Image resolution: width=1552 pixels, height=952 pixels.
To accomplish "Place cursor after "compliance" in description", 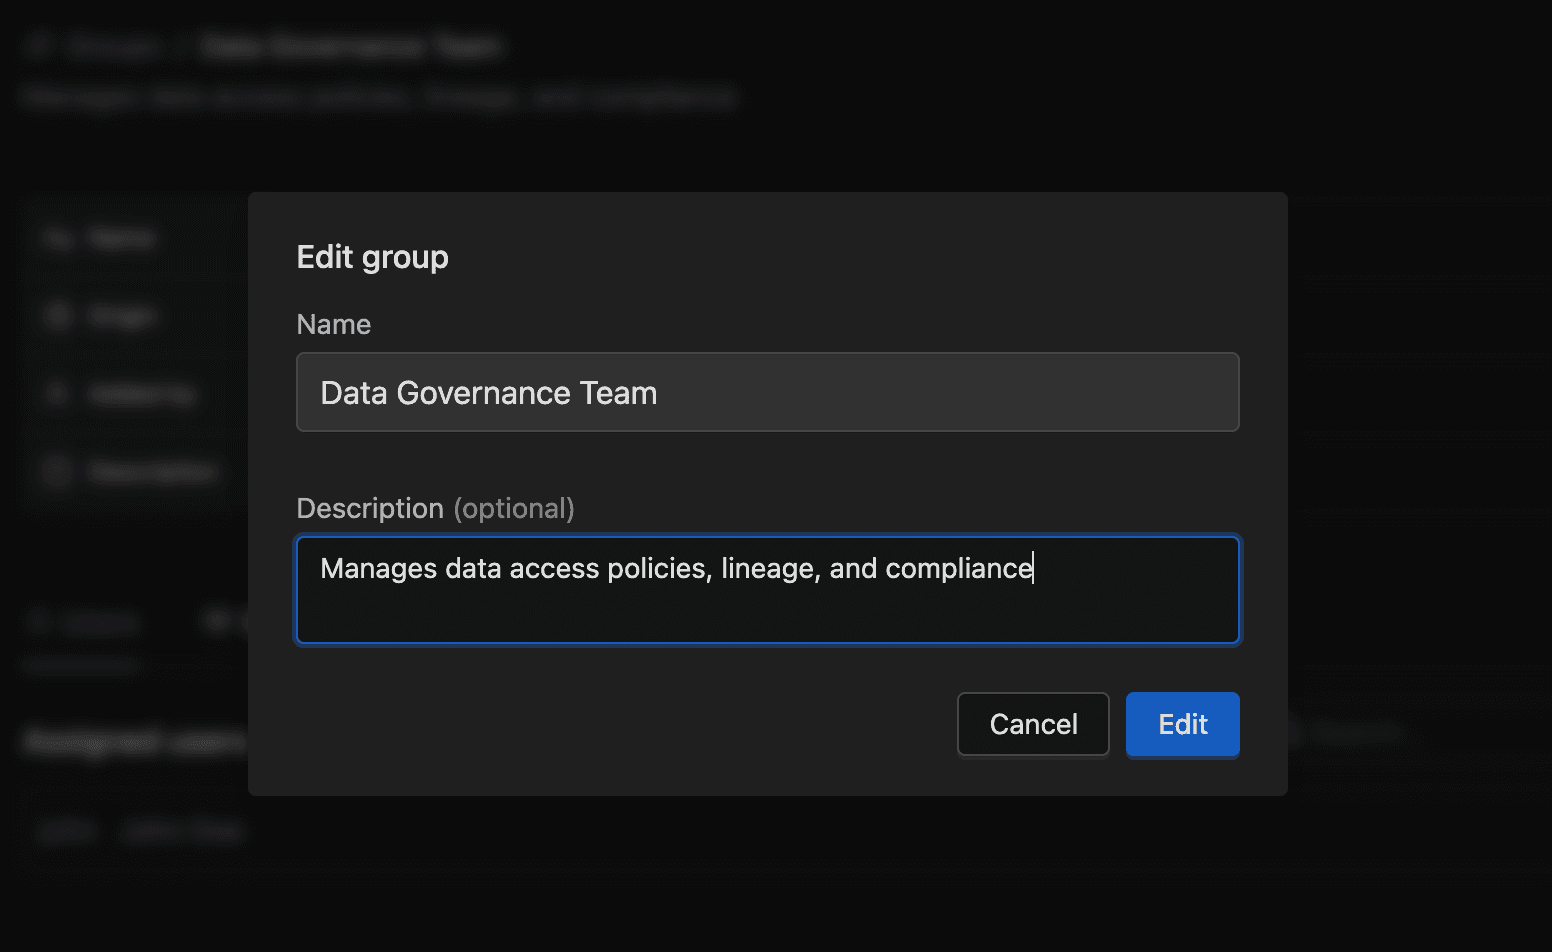I will [x=1034, y=568].
